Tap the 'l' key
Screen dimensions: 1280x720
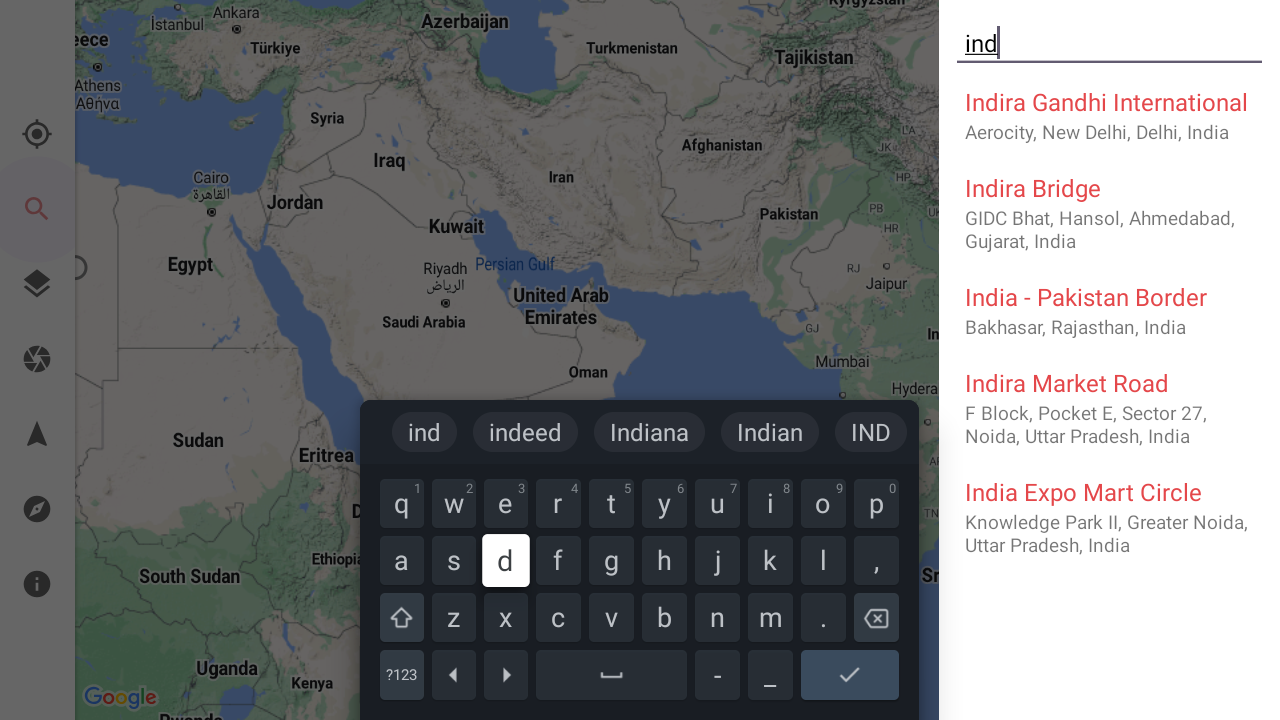coord(823,561)
